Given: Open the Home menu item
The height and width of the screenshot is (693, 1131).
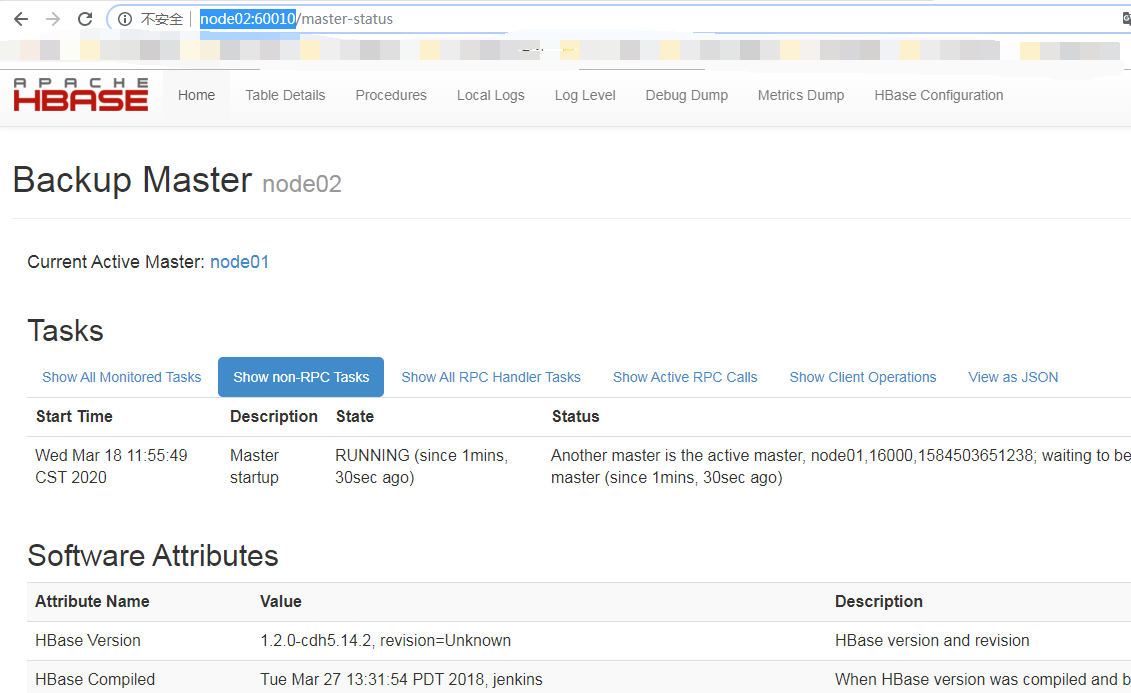Looking at the screenshot, I should 196,95.
